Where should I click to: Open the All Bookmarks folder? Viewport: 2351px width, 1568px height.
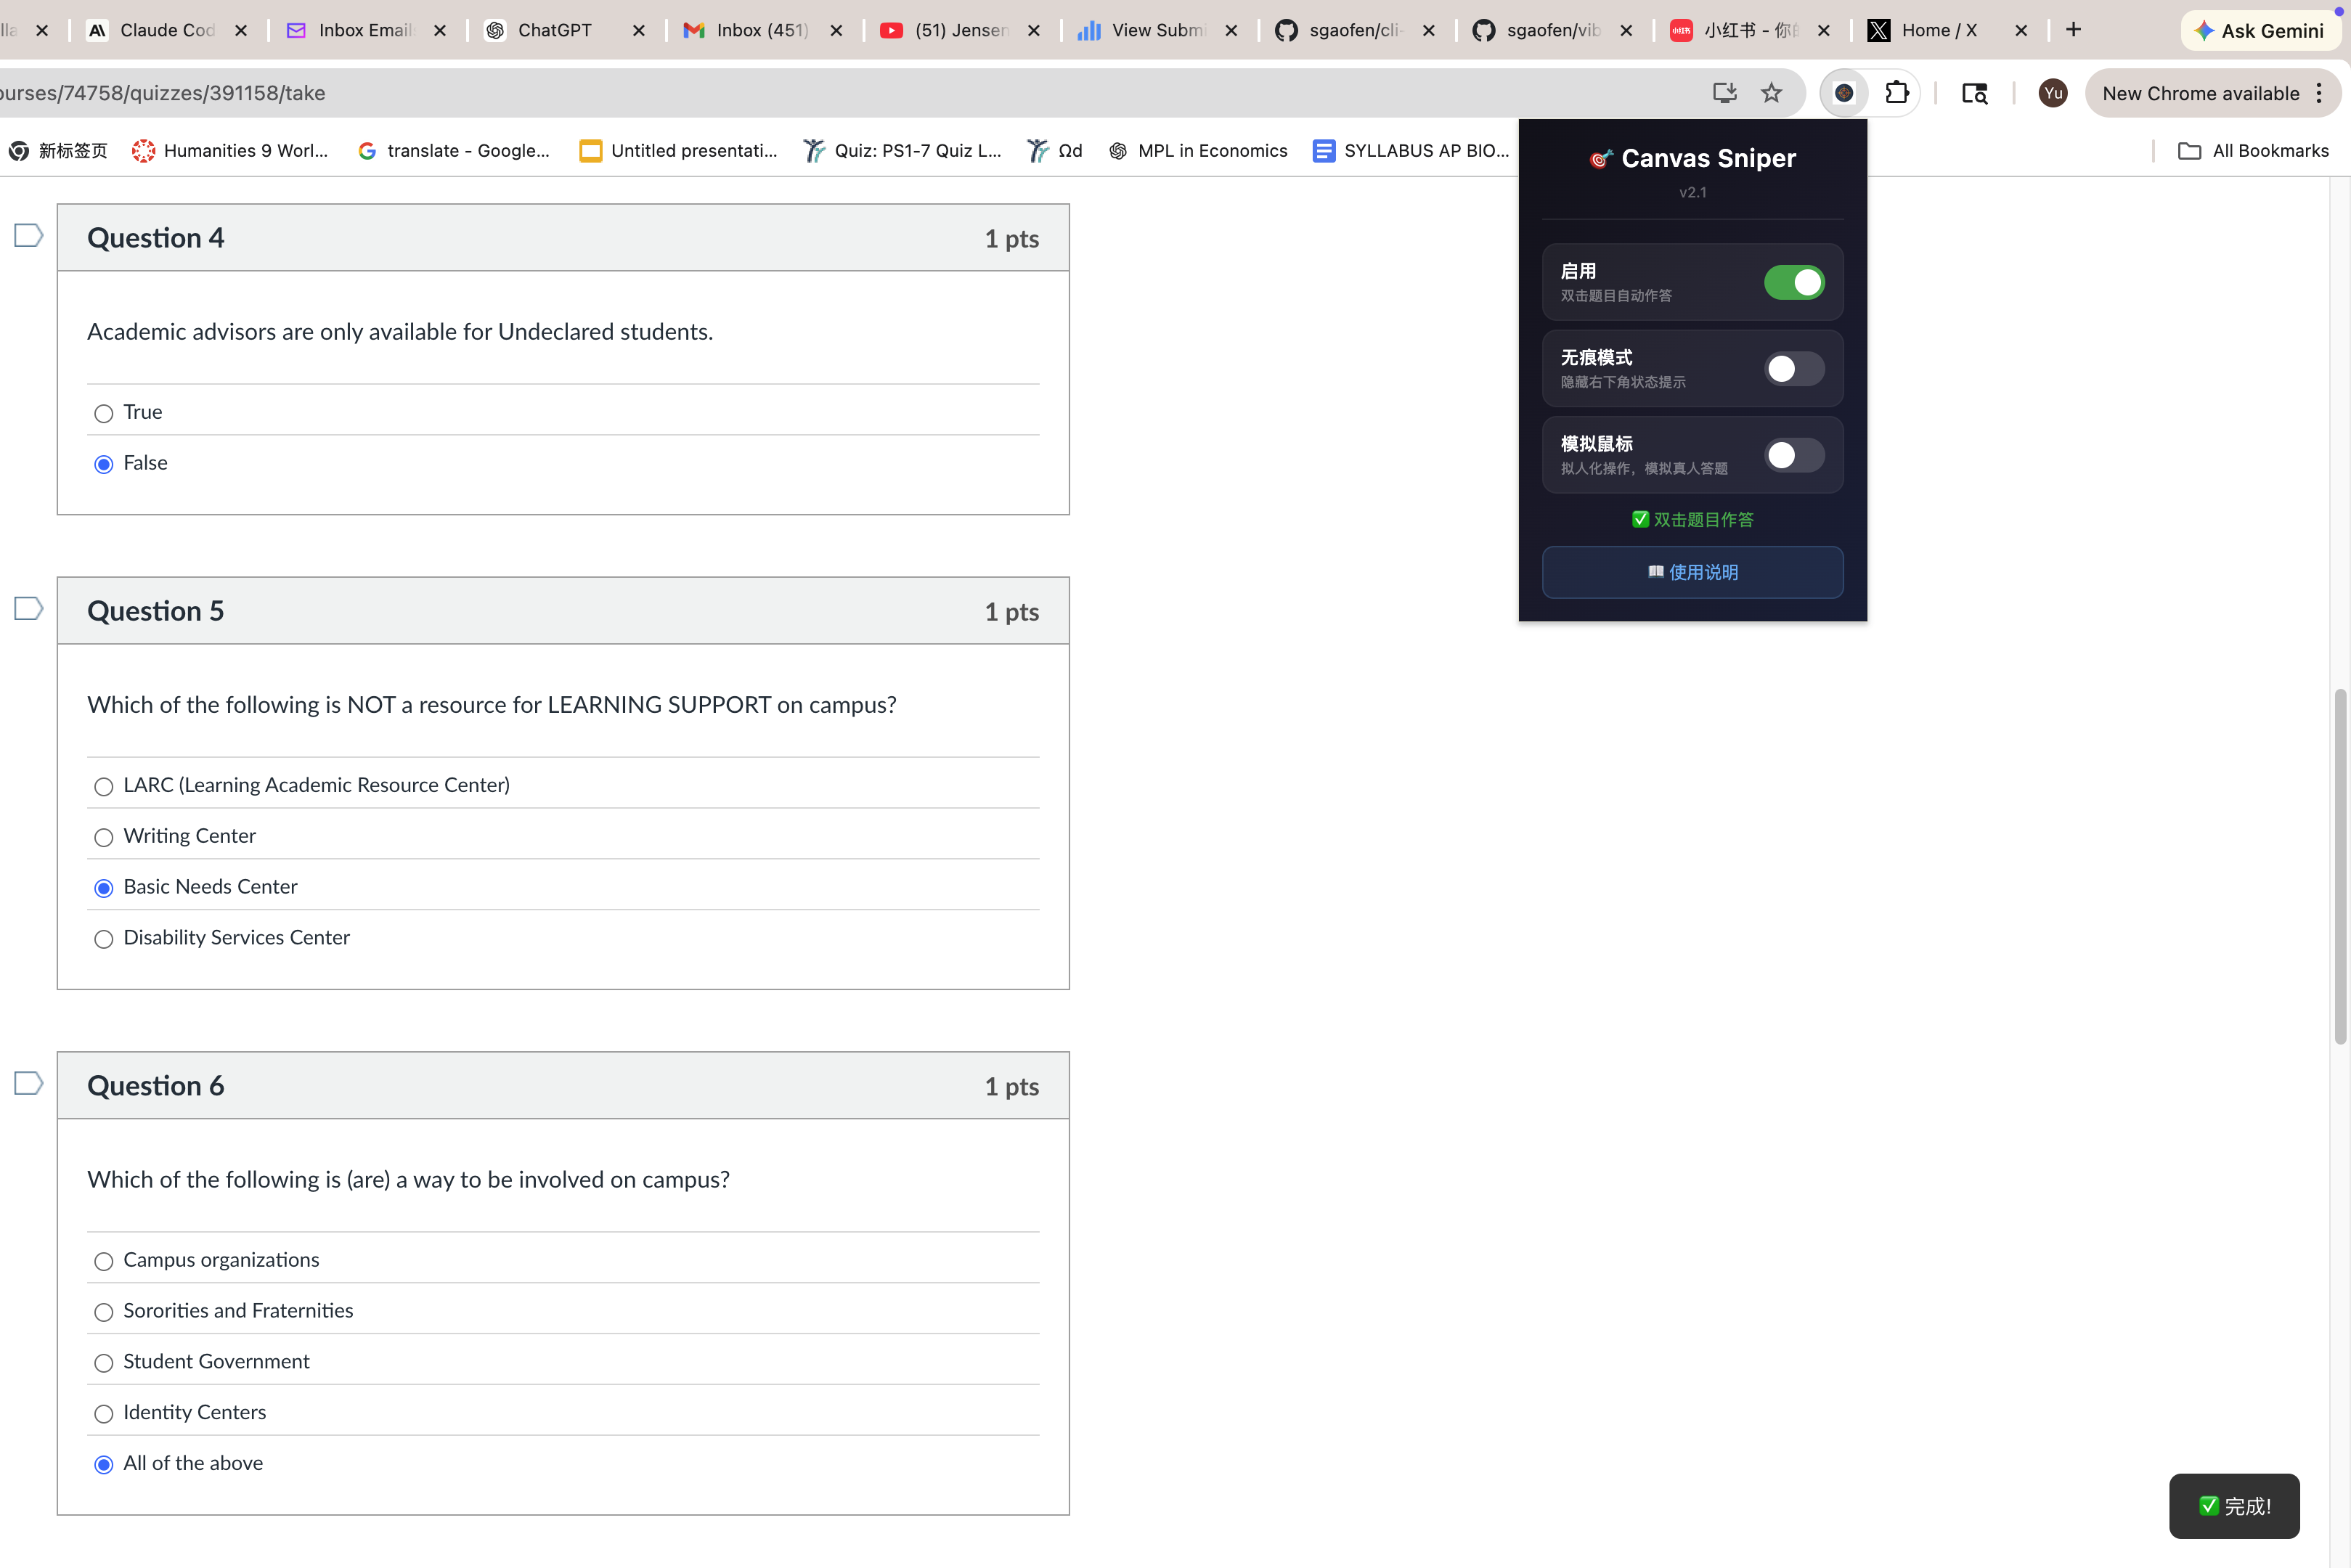[x=2254, y=151]
